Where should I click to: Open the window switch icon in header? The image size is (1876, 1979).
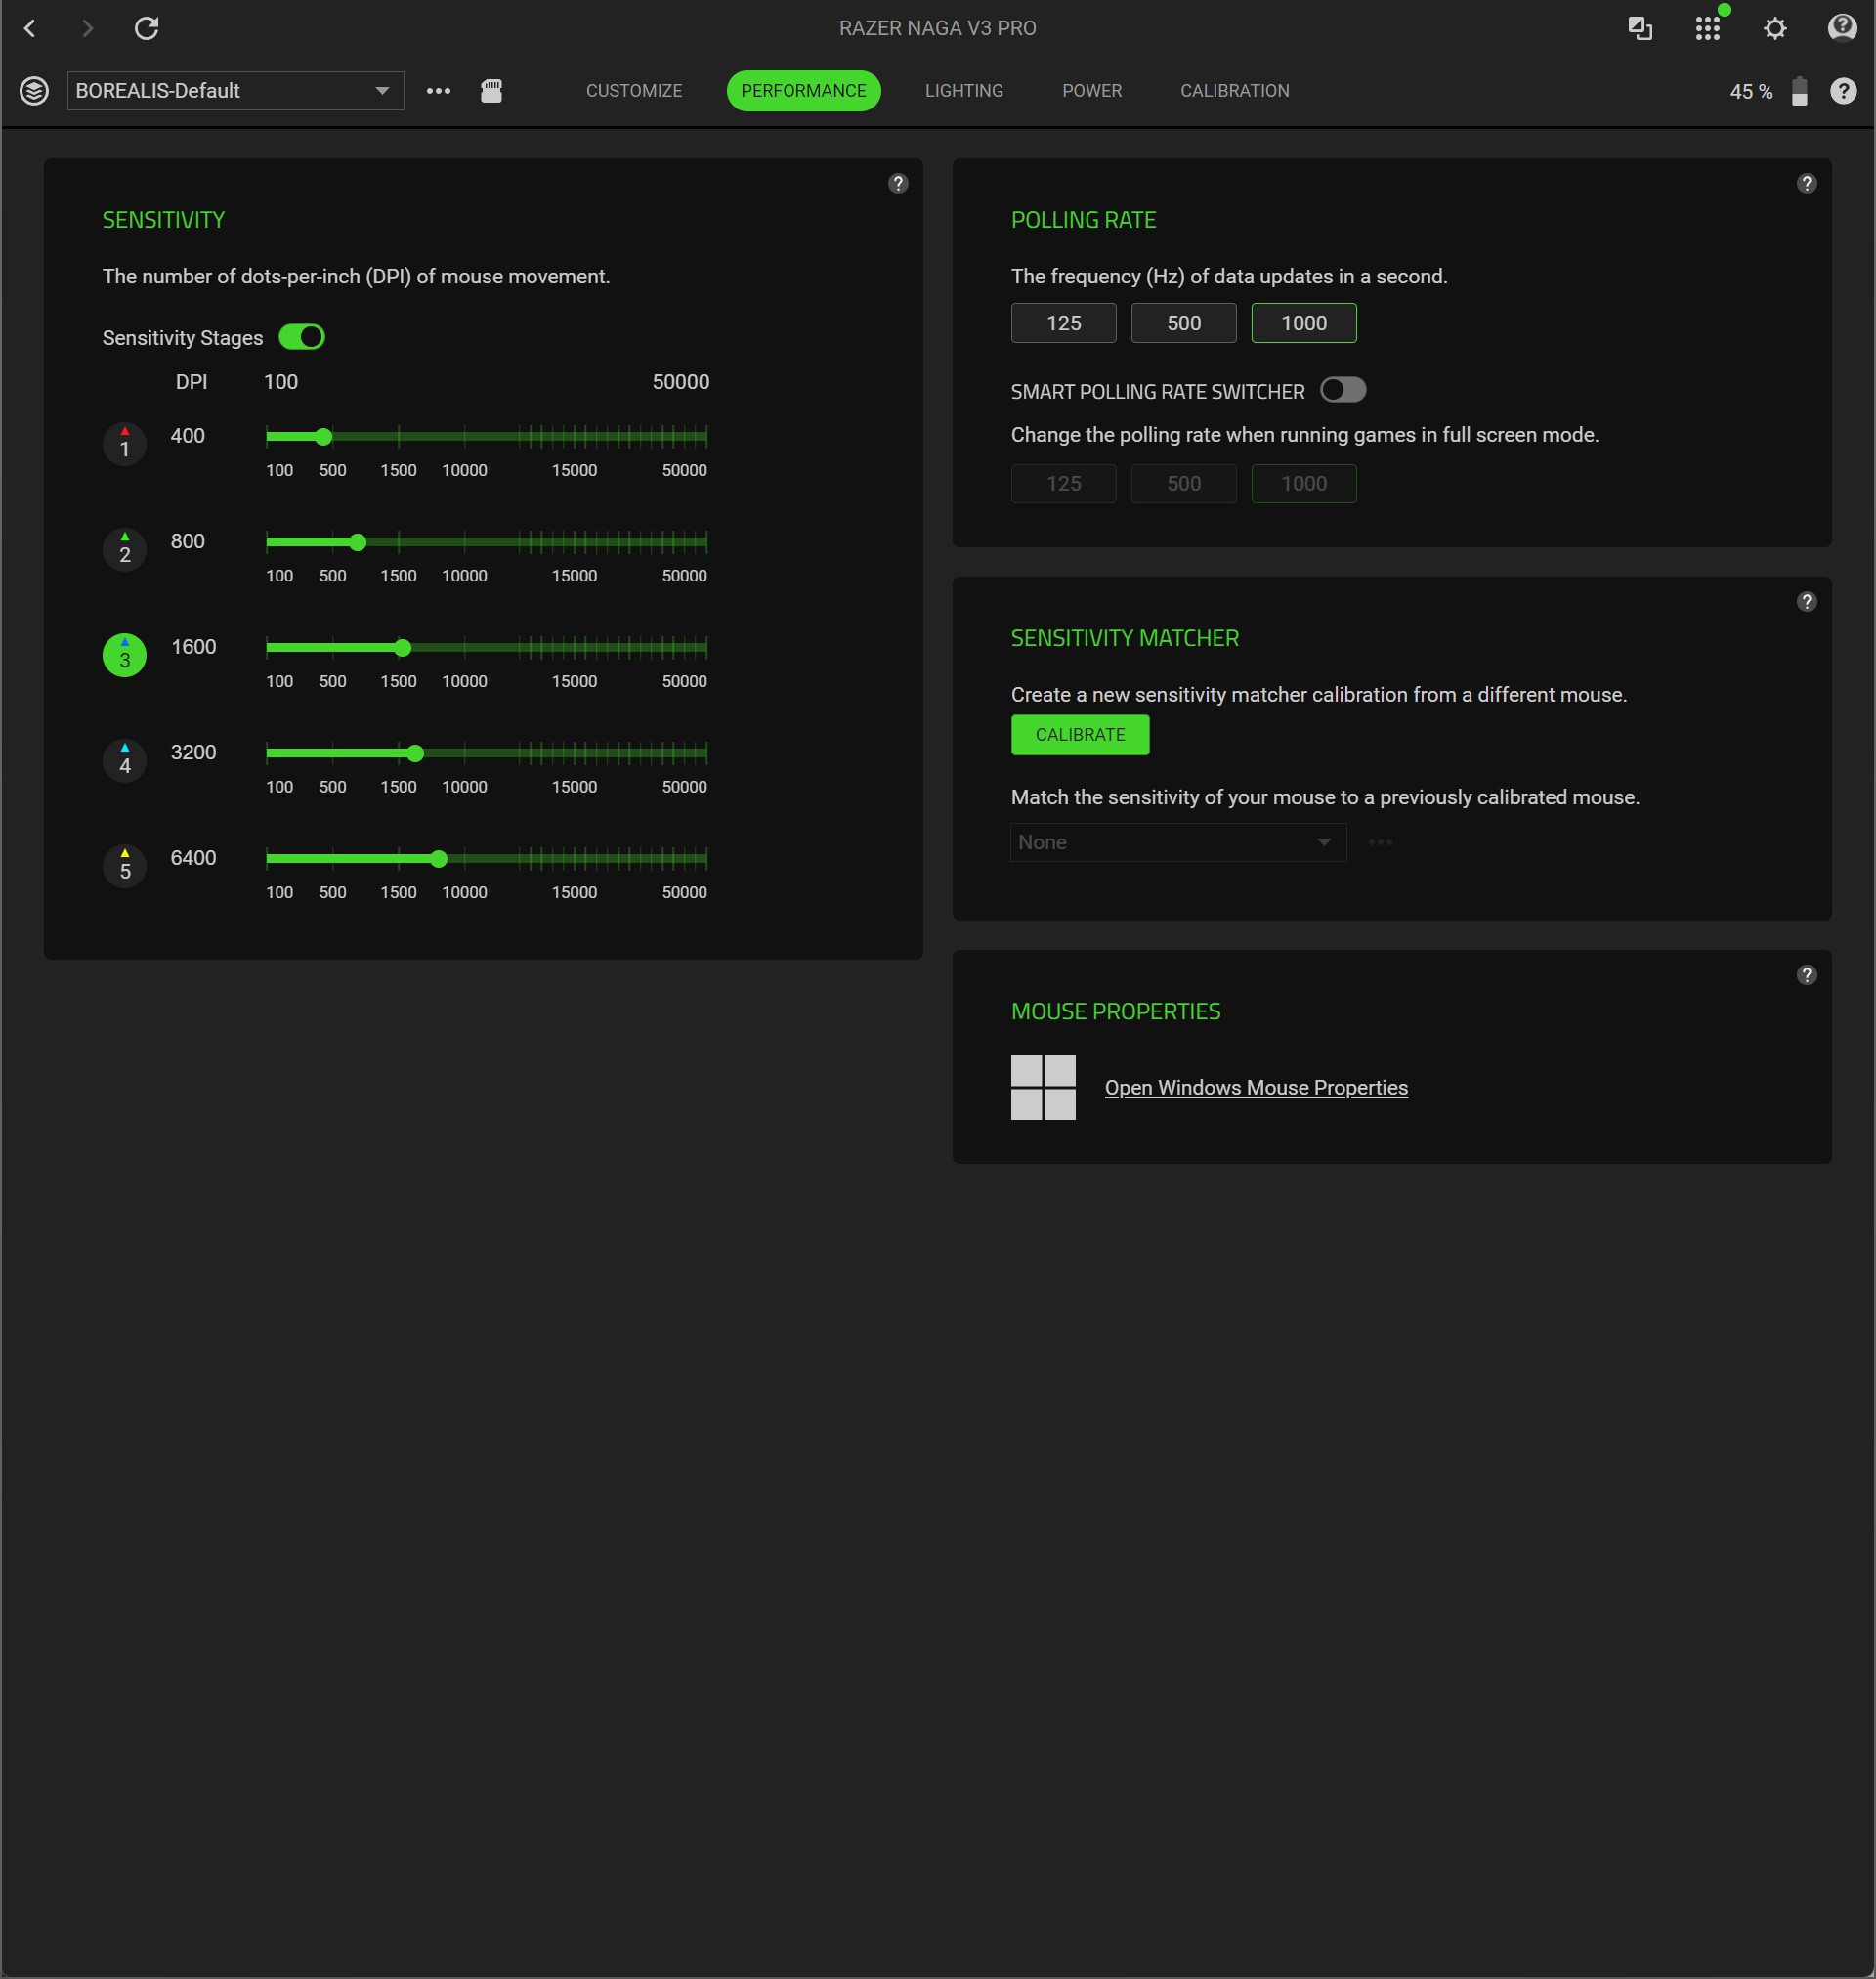coord(1640,28)
